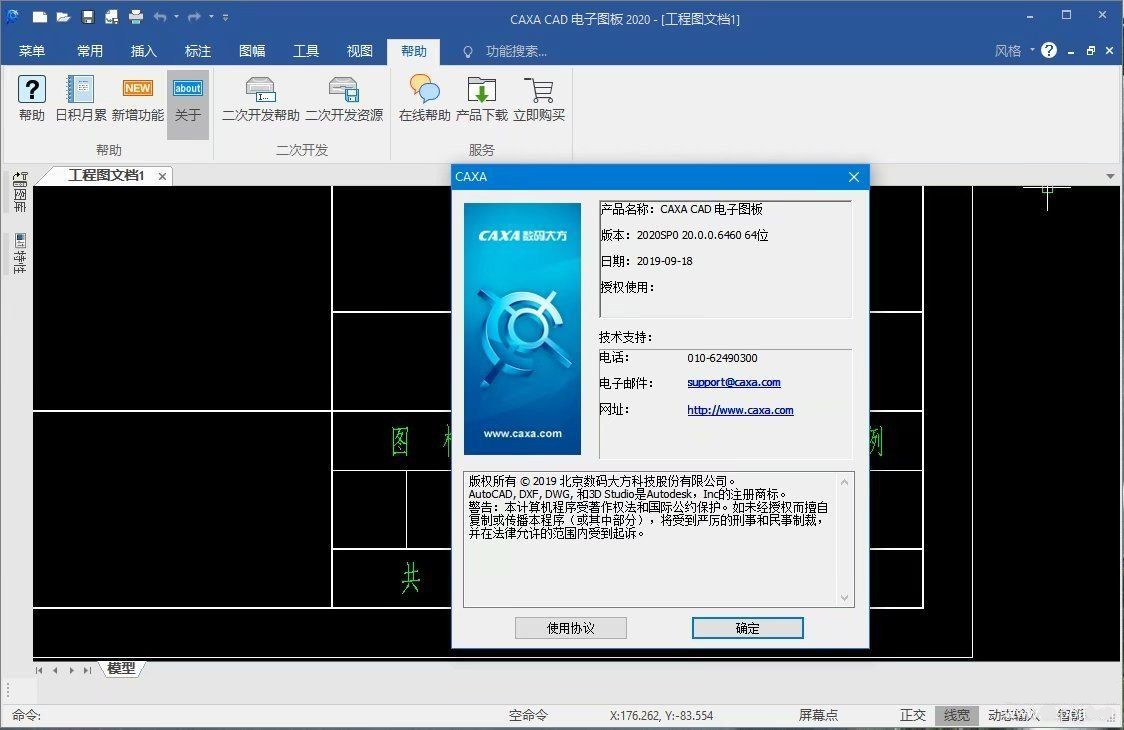This screenshot has width=1124, height=730.
Task: Open the undo history dropdown arrow
Action: pyautogui.click(x=176, y=16)
